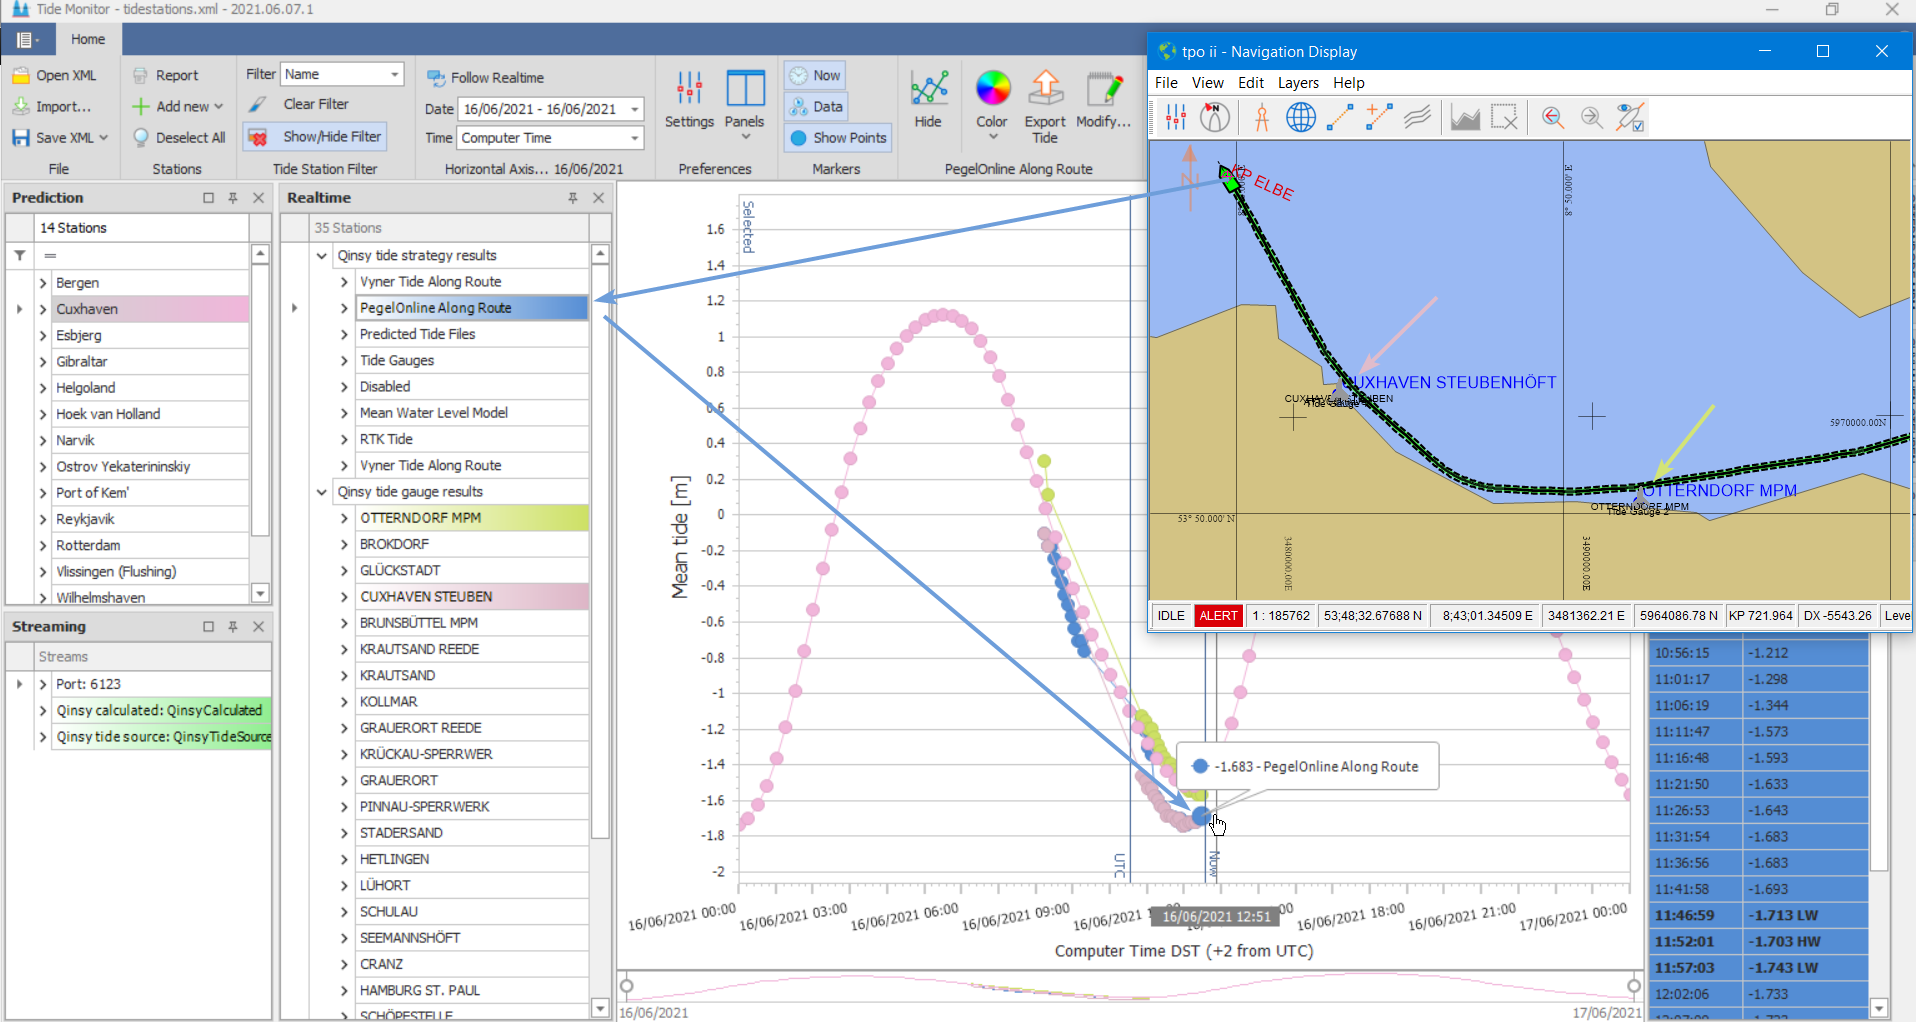The width and height of the screenshot is (1916, 1022).
Task: Open the Time Computer Time dropdown
Action: pyautogui.click(x=634, y=138)
